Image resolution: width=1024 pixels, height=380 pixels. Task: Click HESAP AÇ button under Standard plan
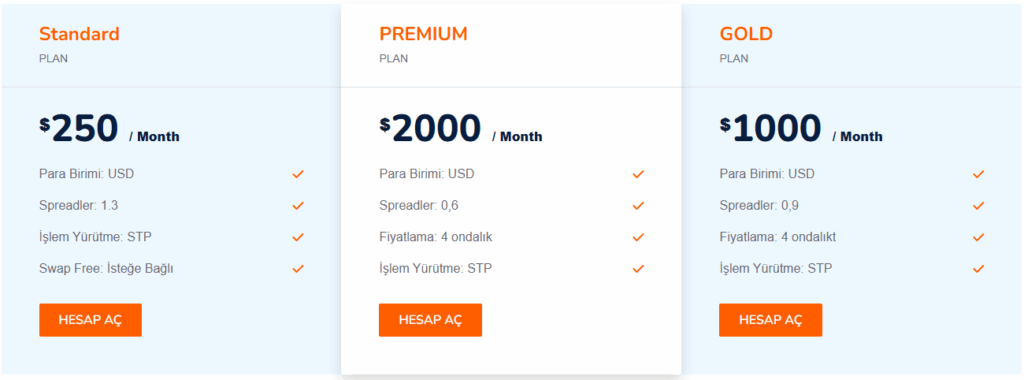90,320
